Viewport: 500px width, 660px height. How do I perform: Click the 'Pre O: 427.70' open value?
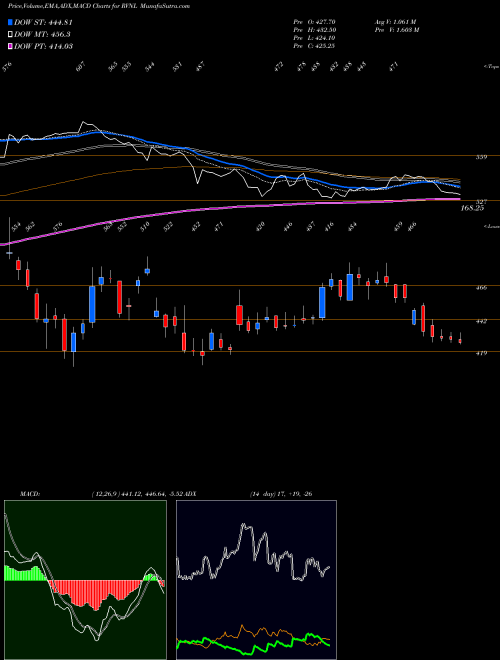[x=315, y=21]
